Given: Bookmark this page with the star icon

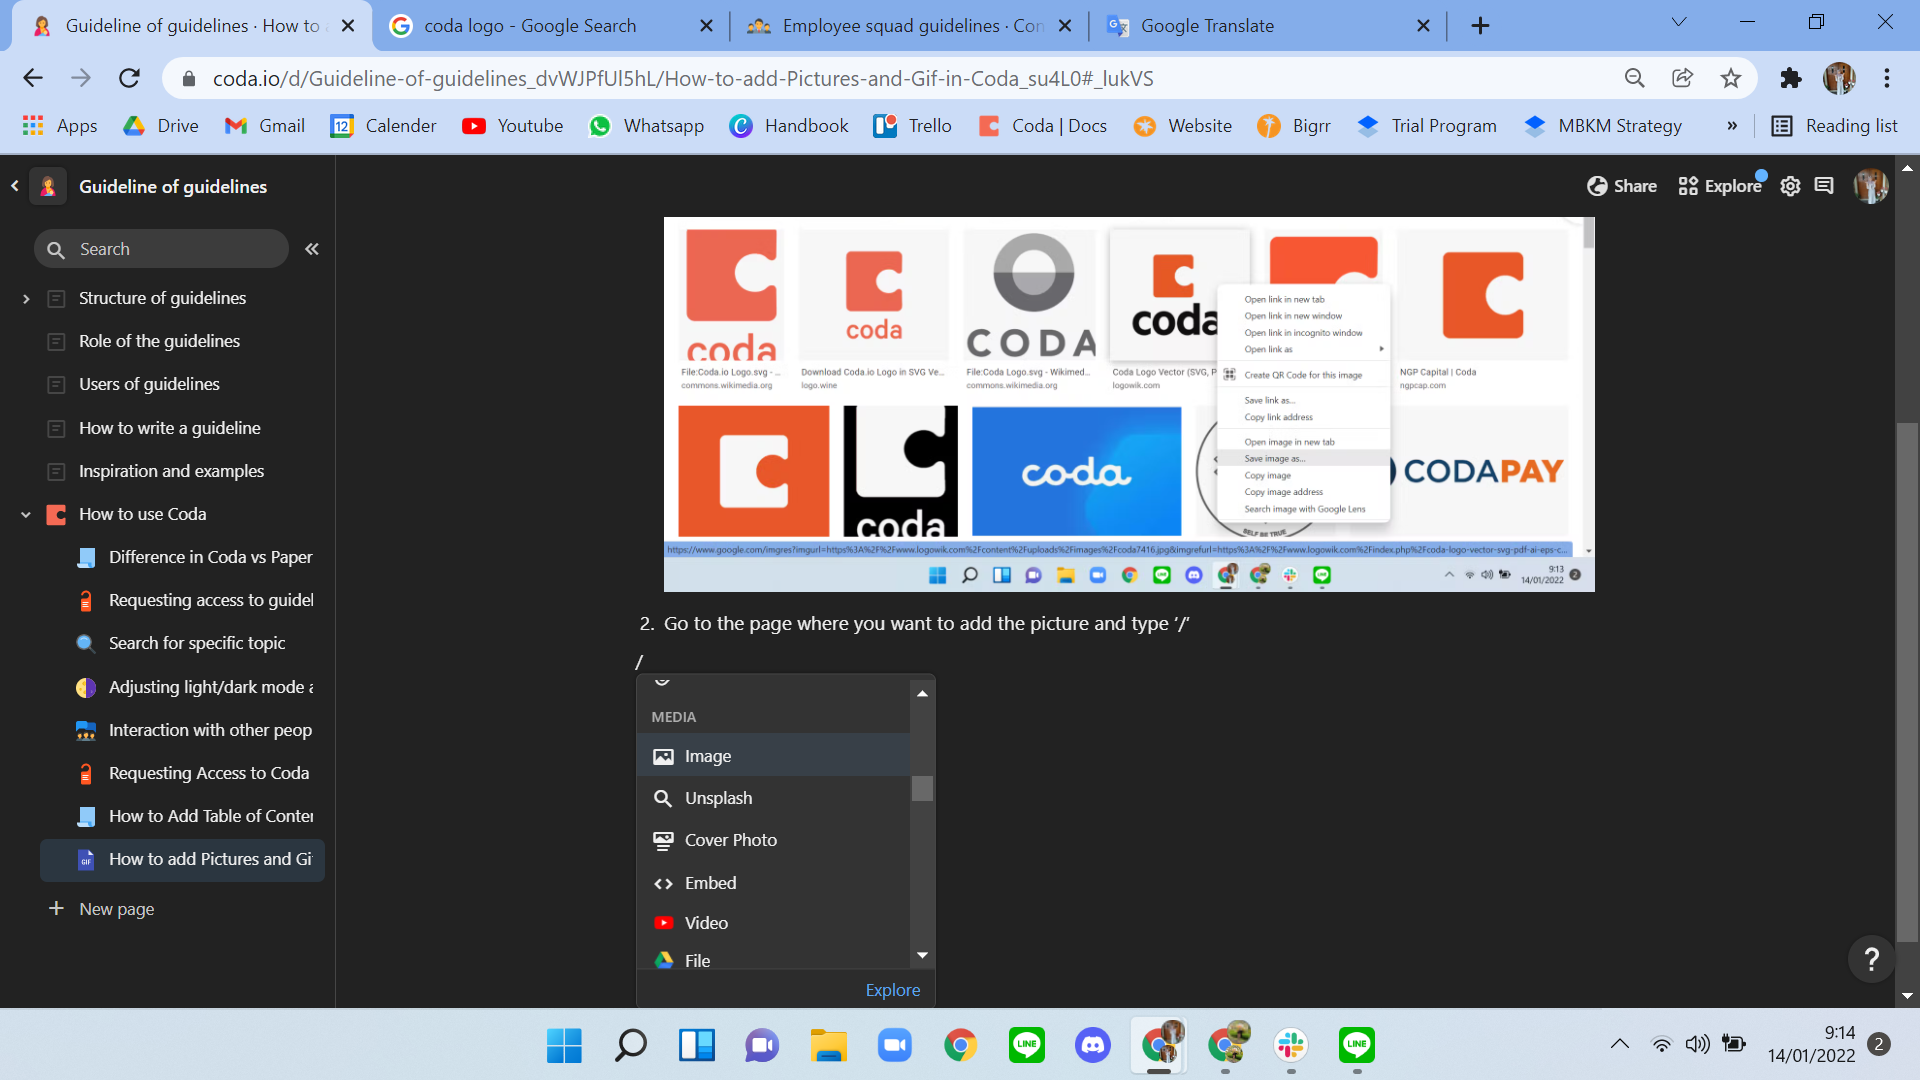Looking at the screenshot, I should click(1731, 78).
